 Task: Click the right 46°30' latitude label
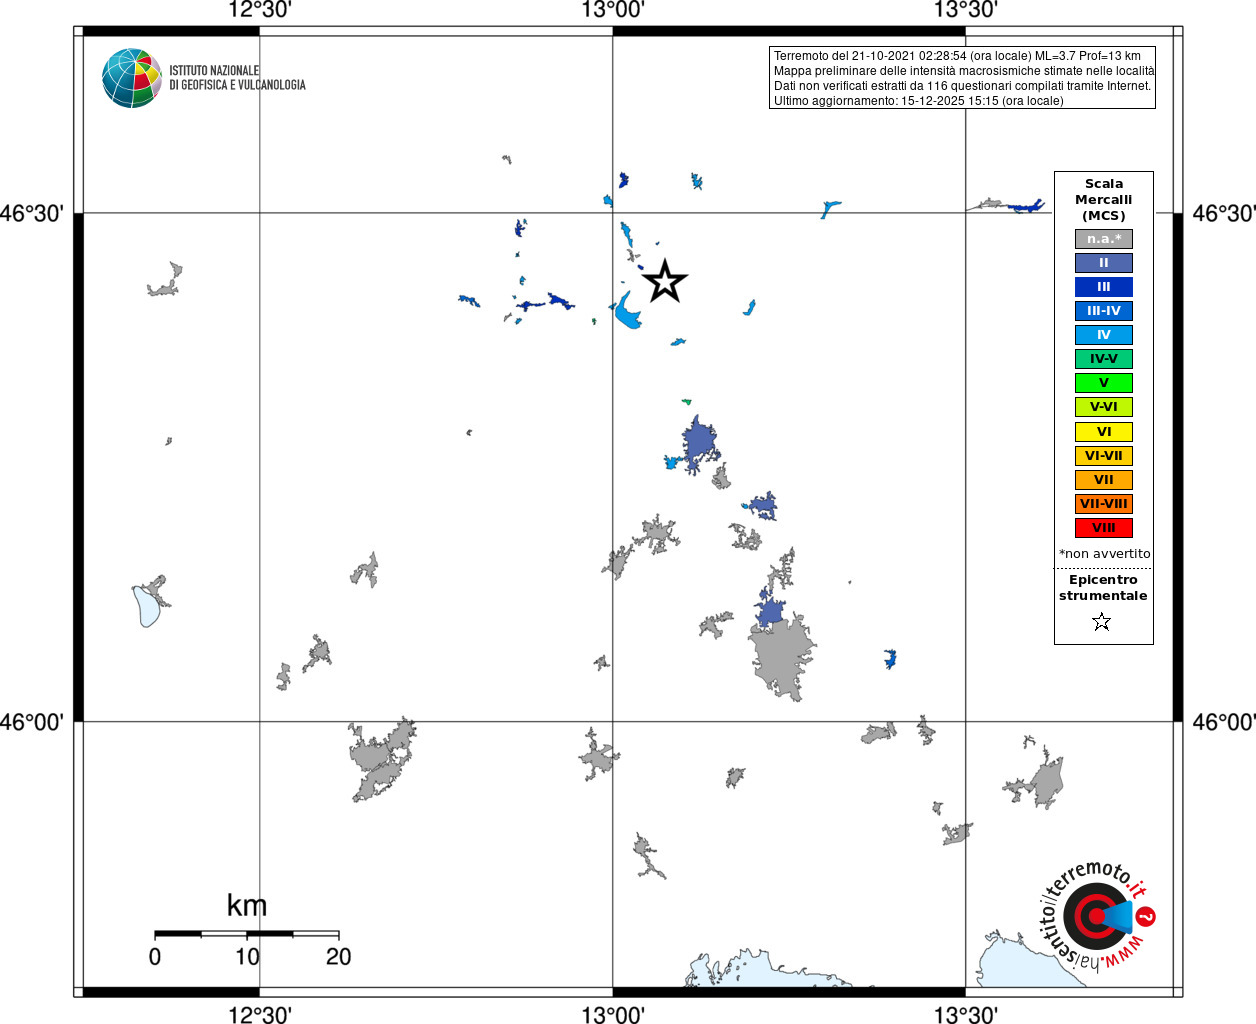1224,213
